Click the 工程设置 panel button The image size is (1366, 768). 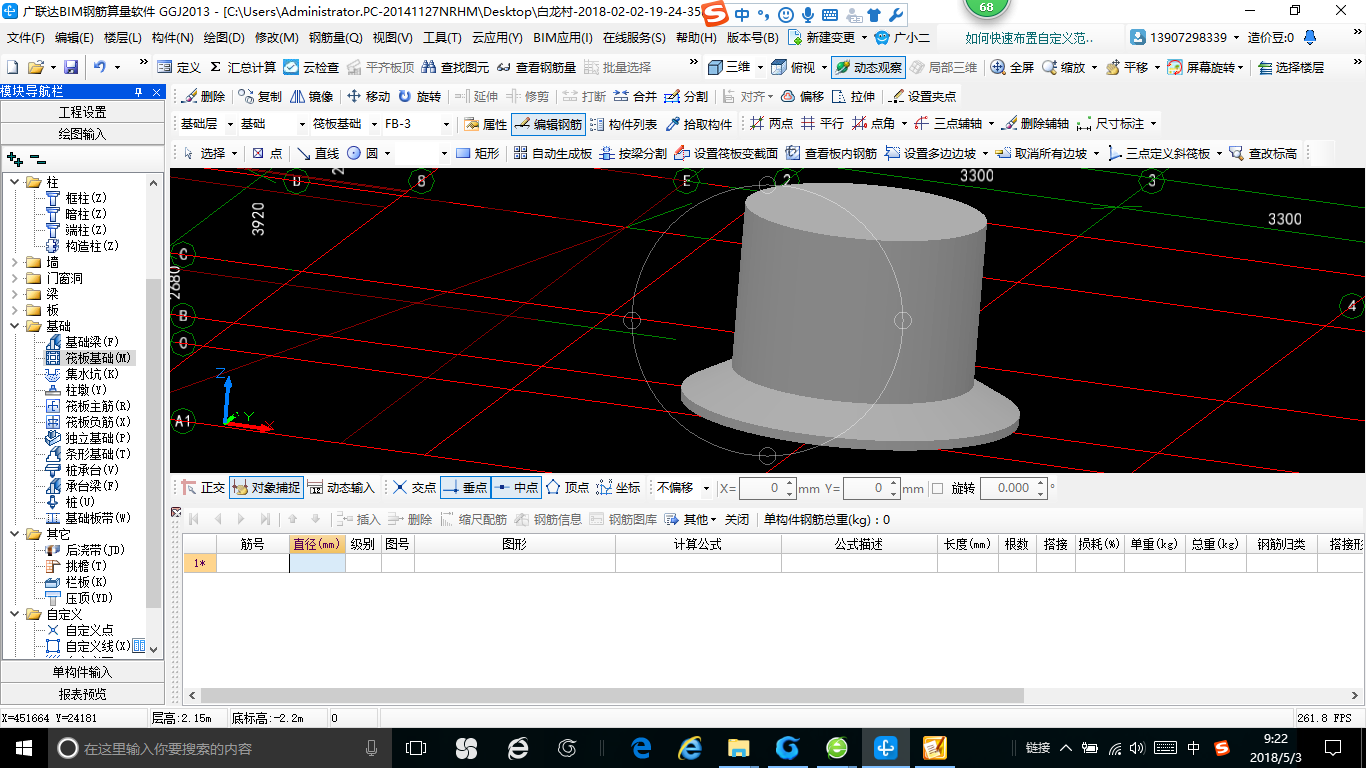(x=82, y=112)
